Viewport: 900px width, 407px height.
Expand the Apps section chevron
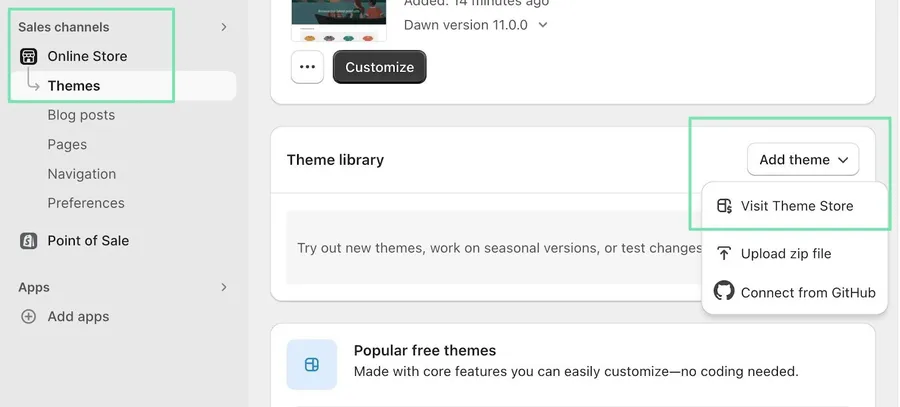click(224, 287)
